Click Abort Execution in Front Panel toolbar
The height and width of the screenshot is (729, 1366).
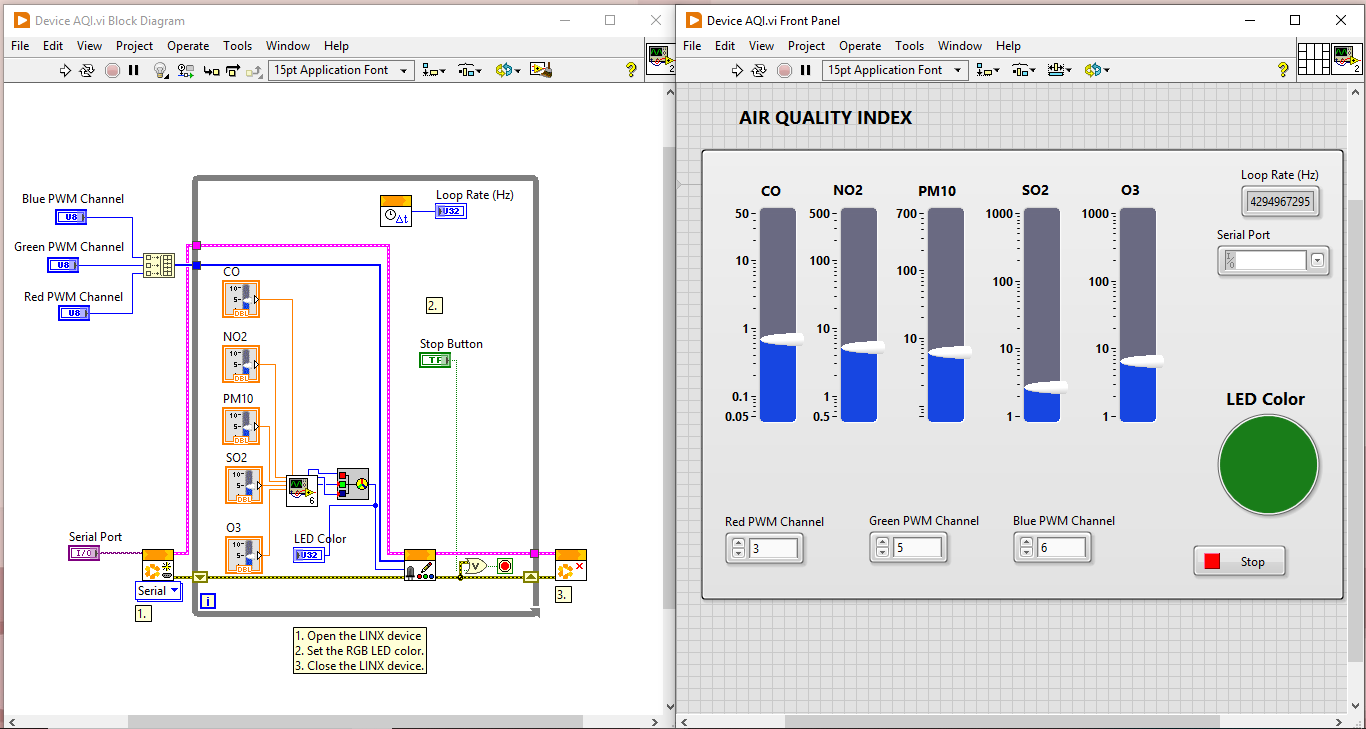(784, 70)
